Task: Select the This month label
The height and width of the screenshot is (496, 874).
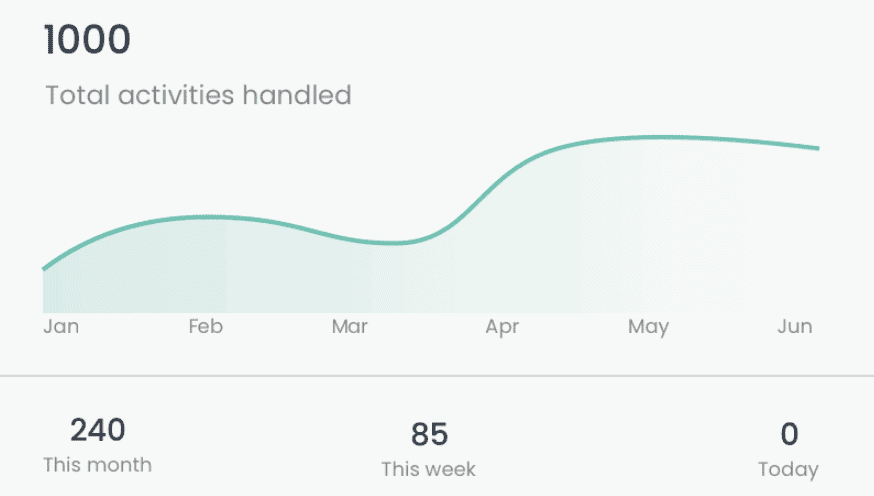Action: [98, 465]
